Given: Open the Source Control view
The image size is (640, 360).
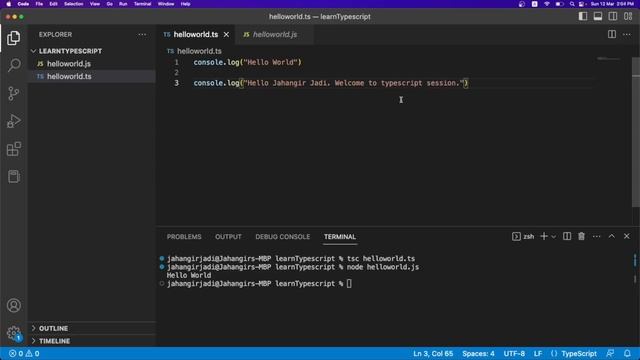Looking at the screenshot, I should click(13, 93).
